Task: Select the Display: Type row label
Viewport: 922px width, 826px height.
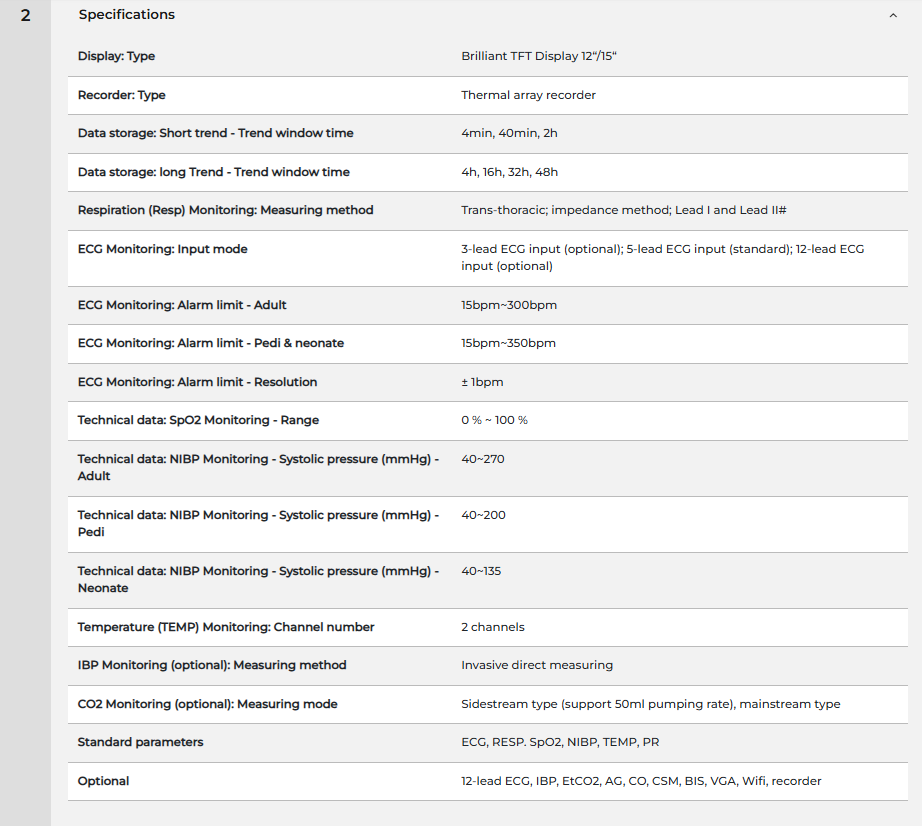Action: click(116, 56)
